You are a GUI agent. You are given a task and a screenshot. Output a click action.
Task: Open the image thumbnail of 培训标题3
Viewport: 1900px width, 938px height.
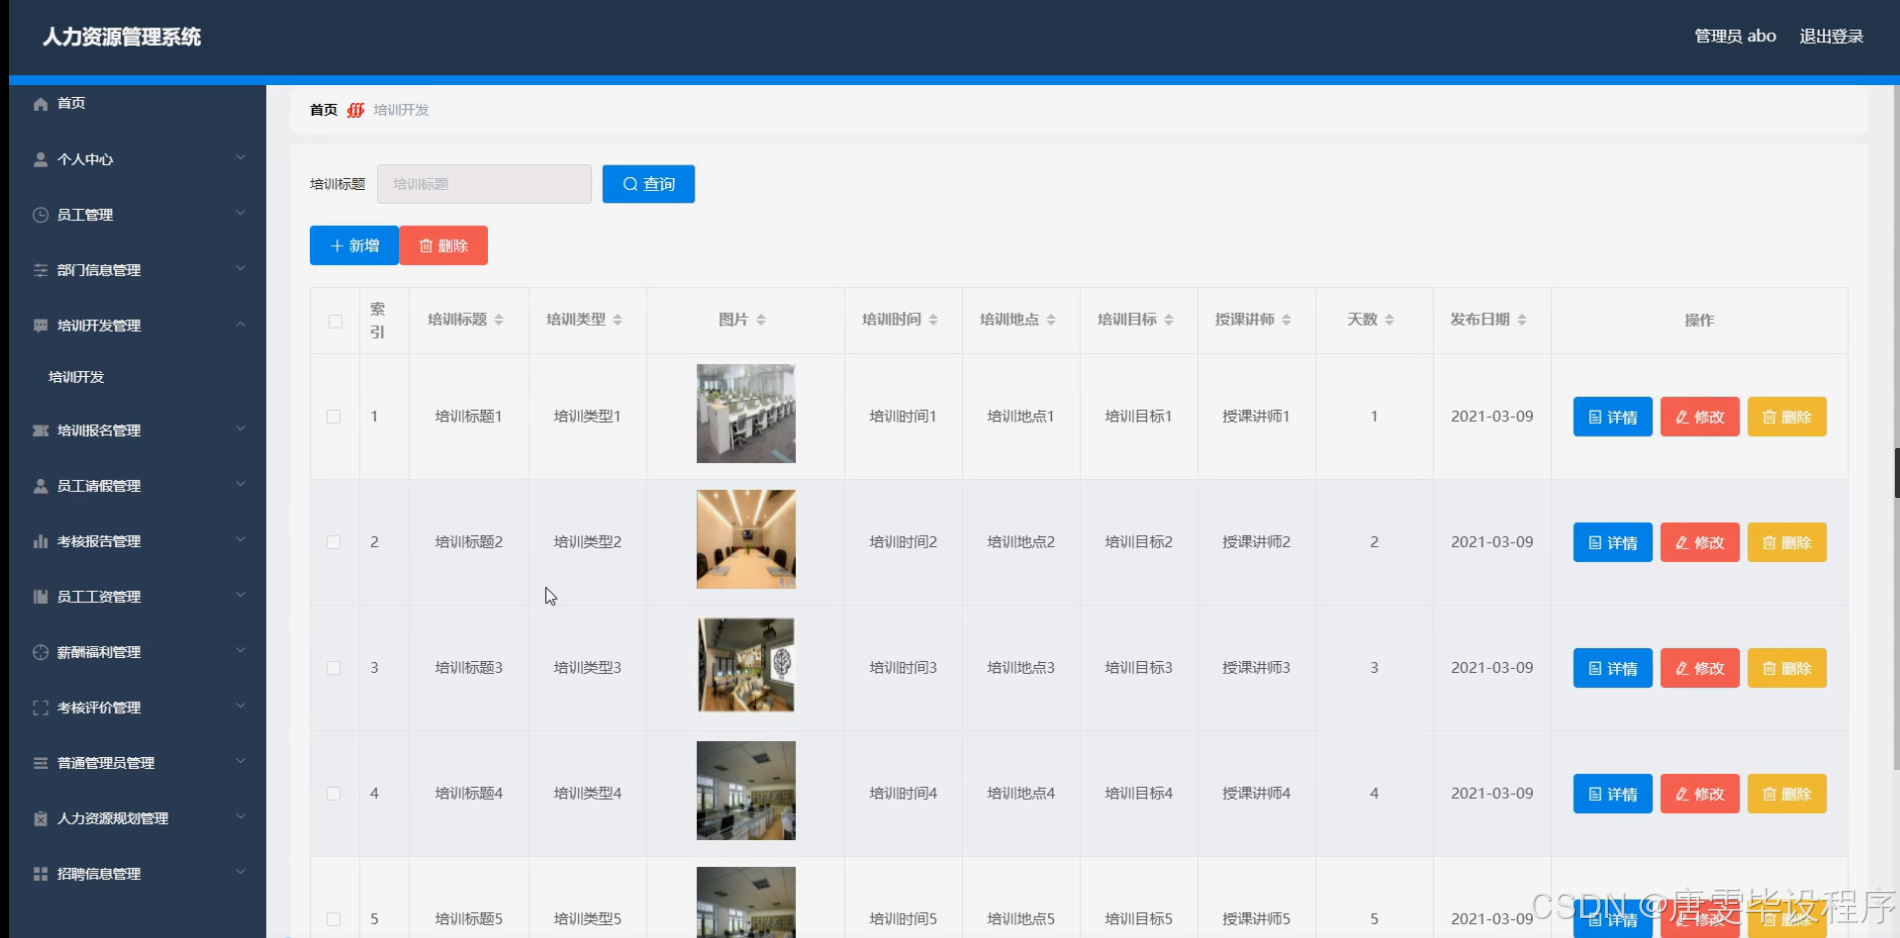[x=746, y=665]
